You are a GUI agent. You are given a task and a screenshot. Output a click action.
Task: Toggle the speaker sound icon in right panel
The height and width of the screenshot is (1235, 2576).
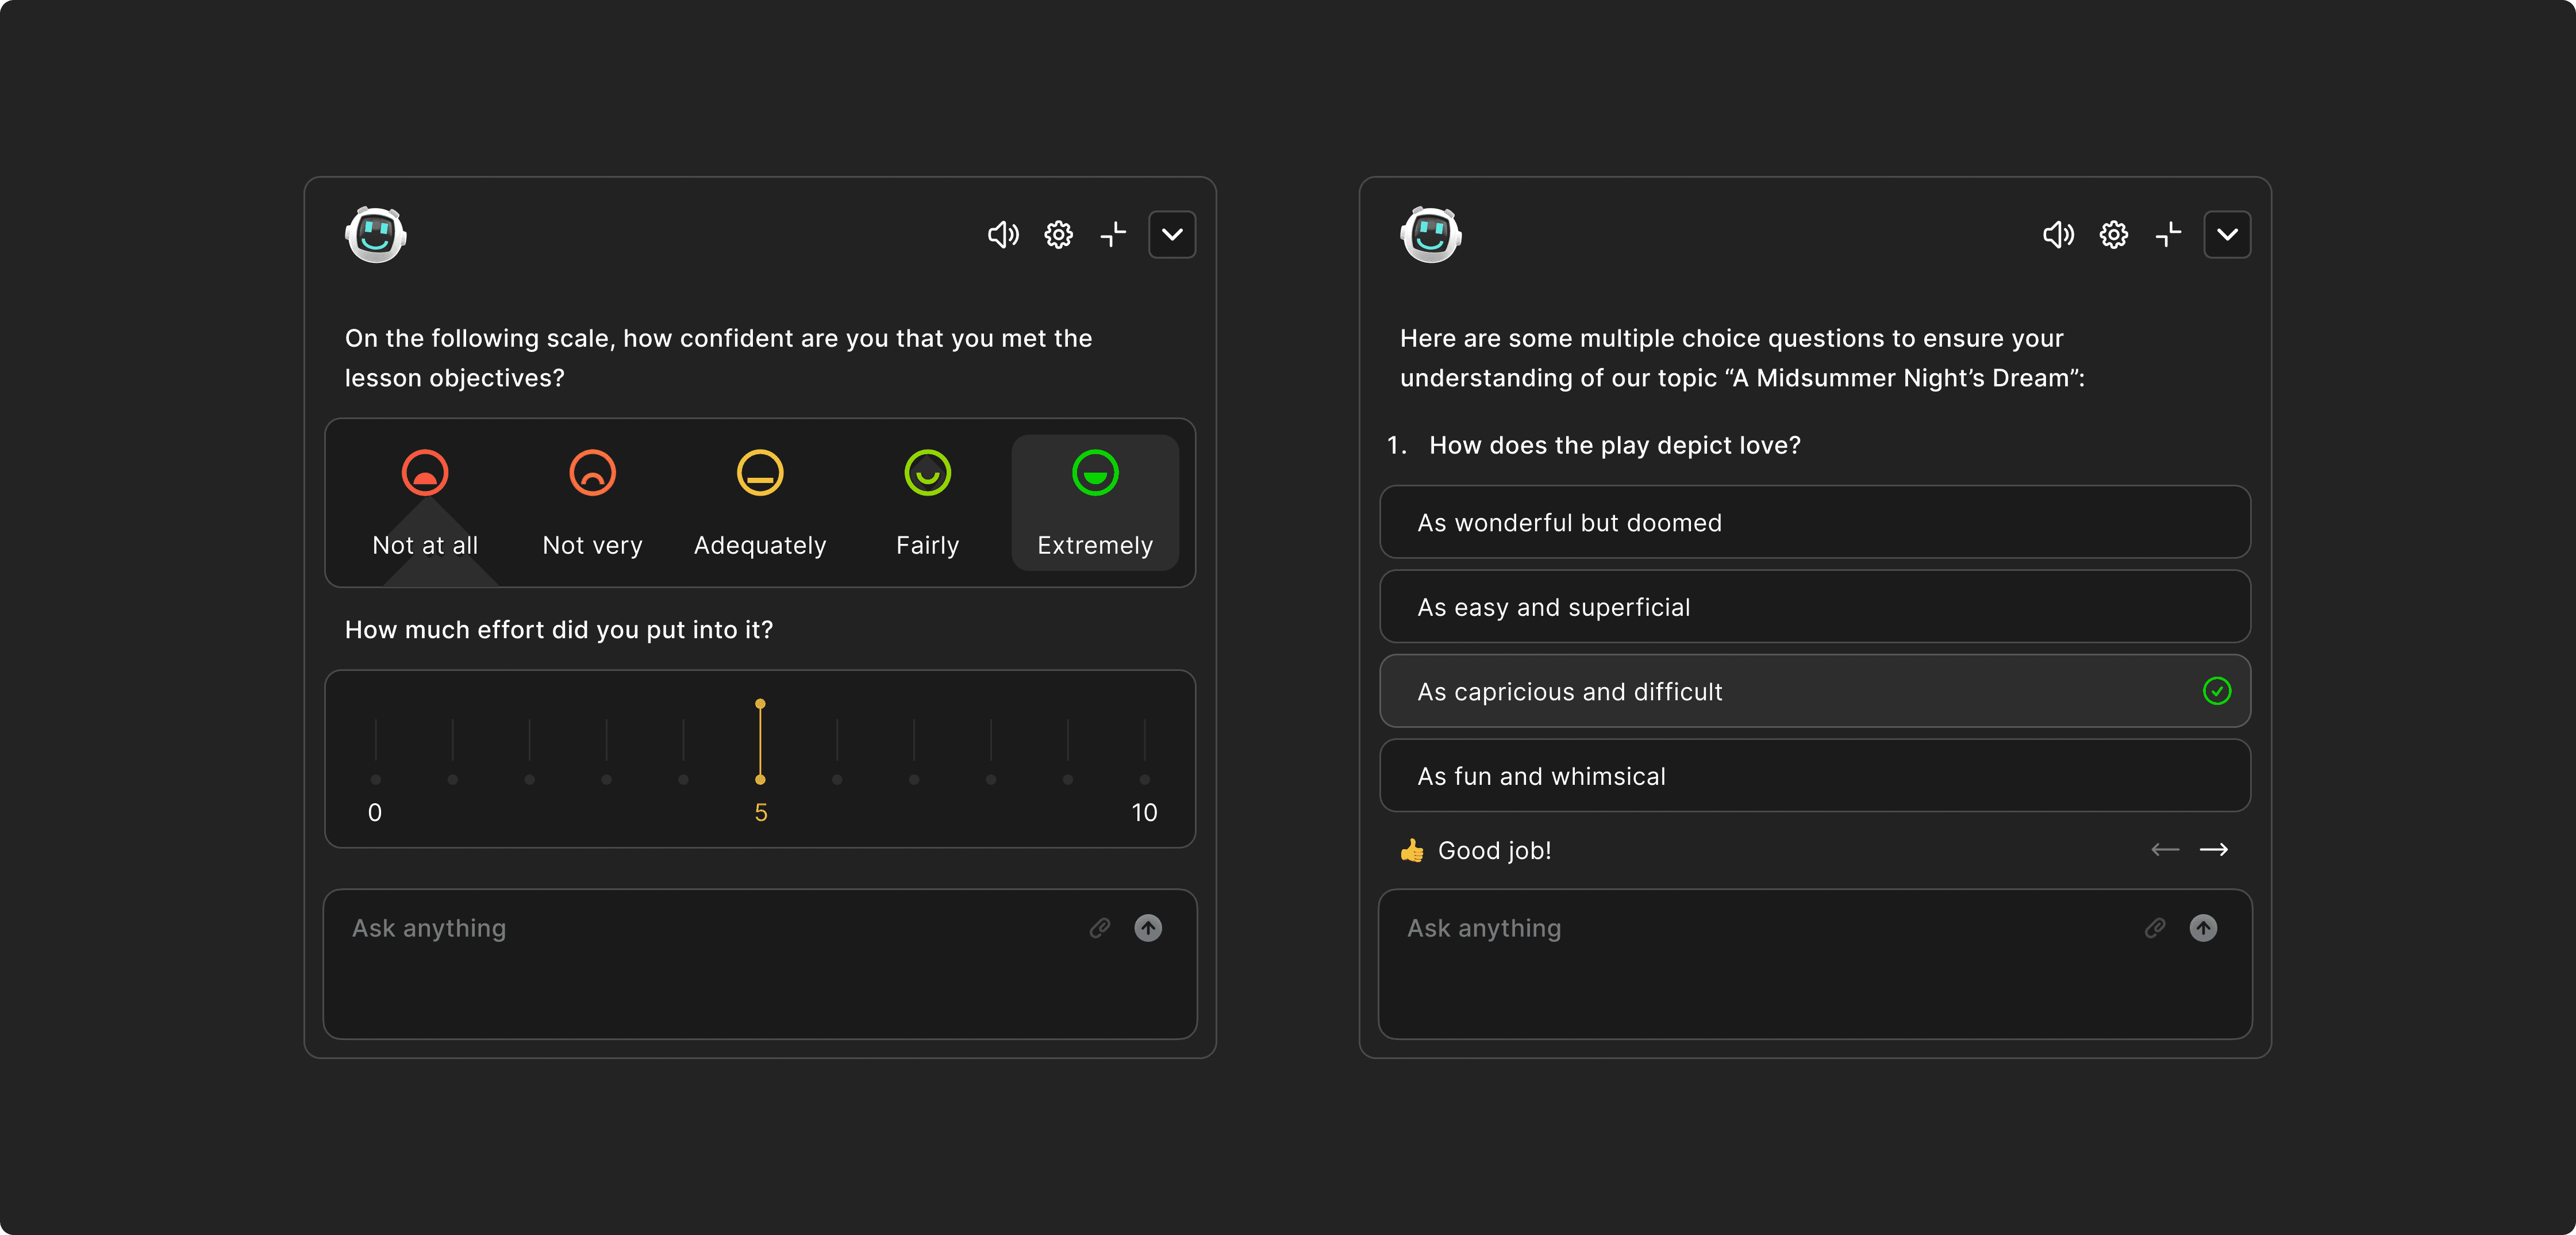(x=2058, y=235)
